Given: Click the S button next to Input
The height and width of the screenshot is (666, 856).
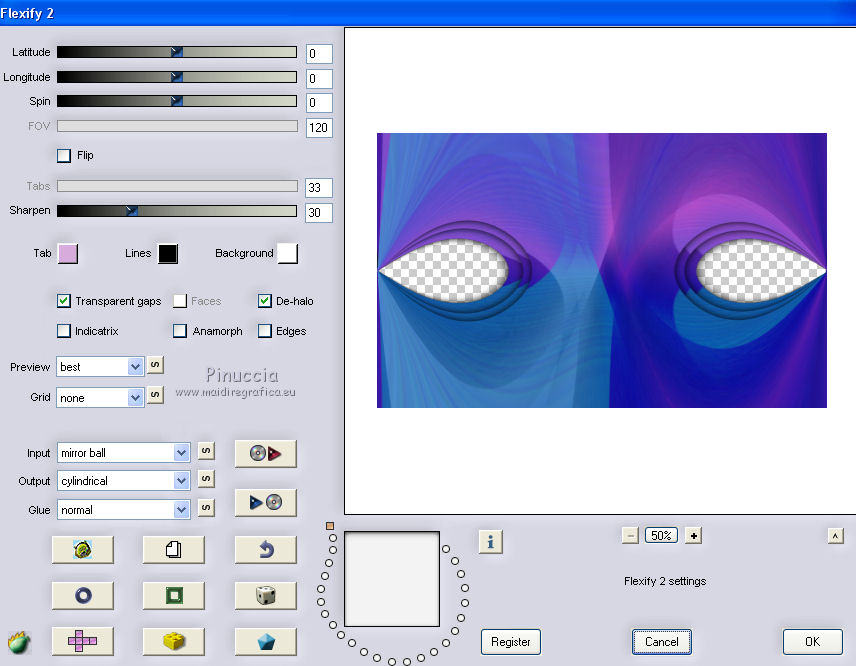Looking at the screenshot, I should (206, 451).
